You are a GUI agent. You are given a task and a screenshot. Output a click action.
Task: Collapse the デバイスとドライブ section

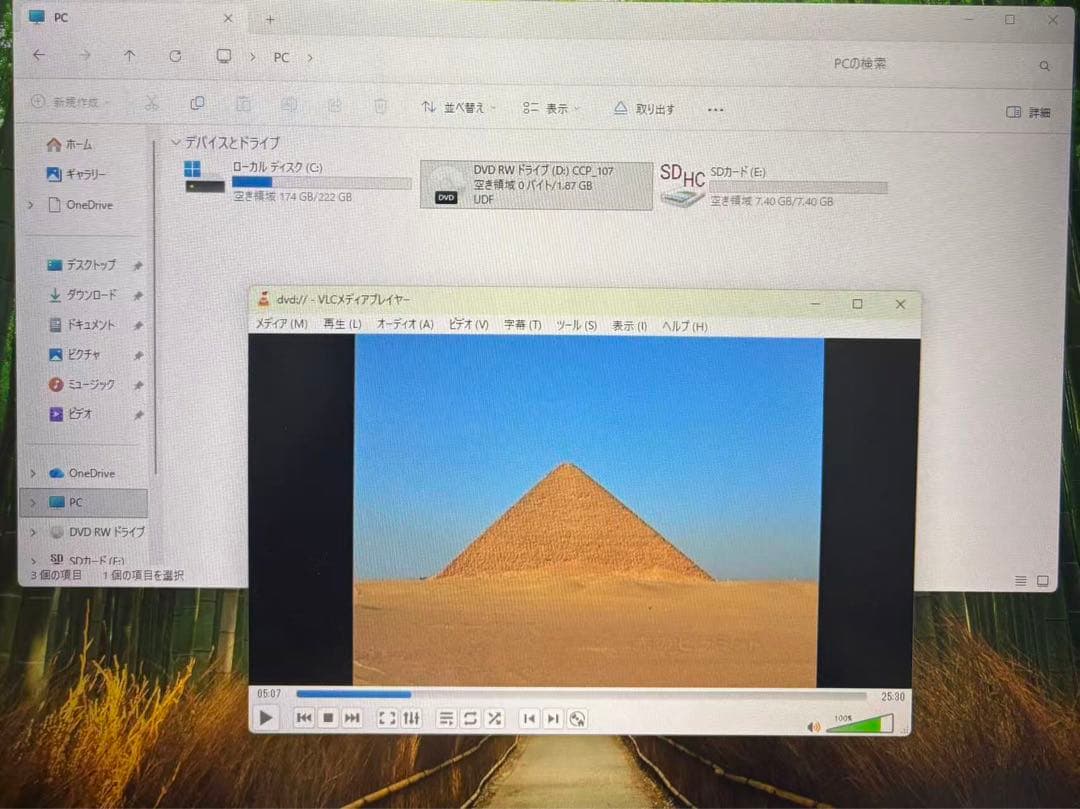coord(175,142)
